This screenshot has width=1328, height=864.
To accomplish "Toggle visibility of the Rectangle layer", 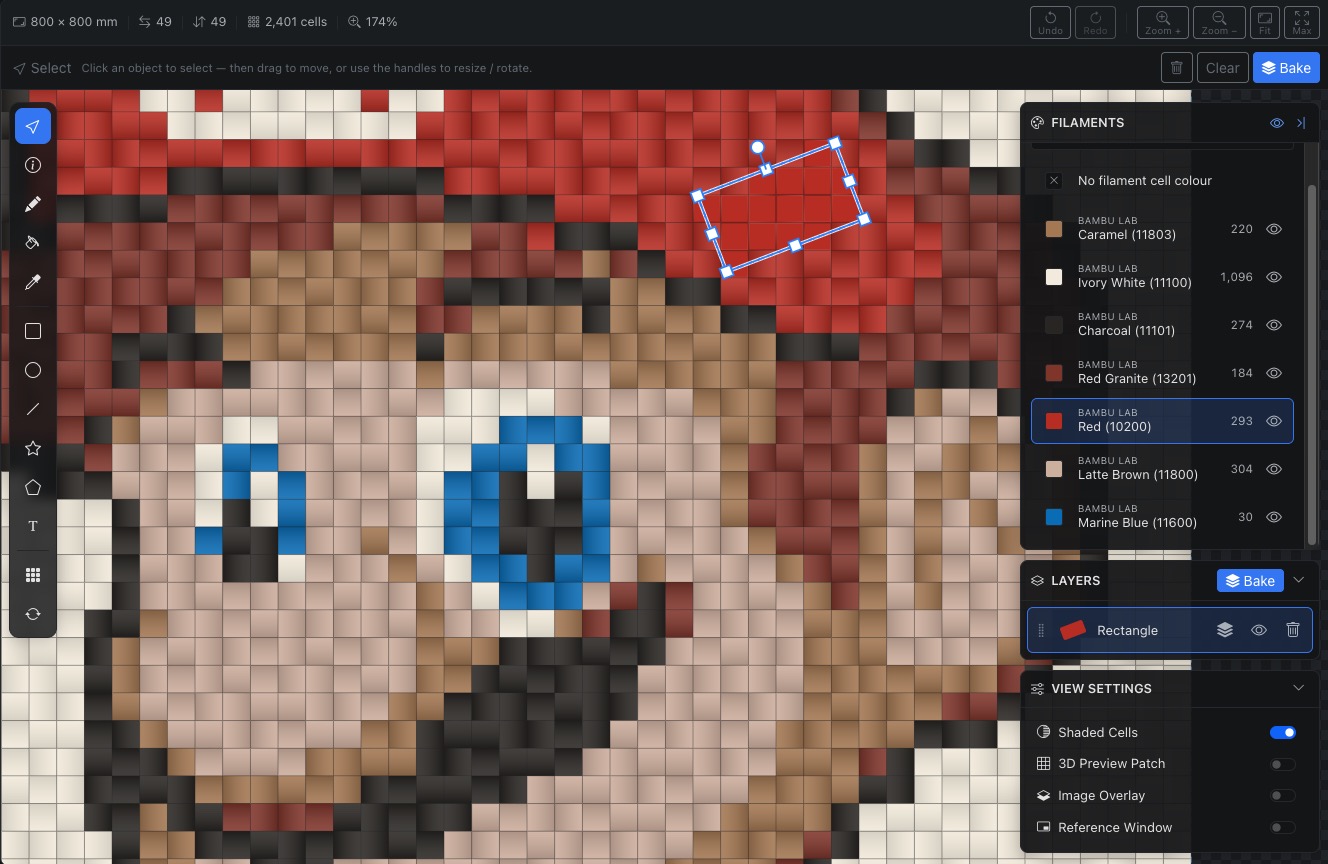I will [1259, 630].
